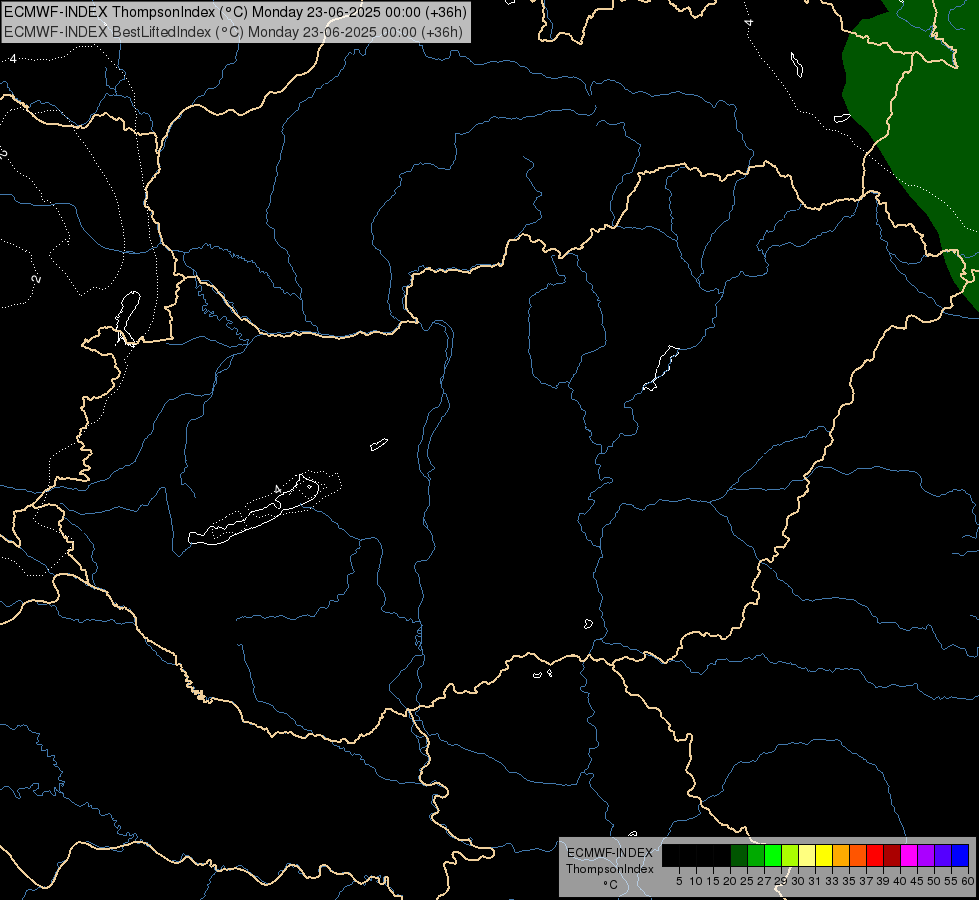Screen dimensions: 979x900
Task: Select the purple 45–50 legend swatch
Action: pyautogui.click(x=926, y=855)
